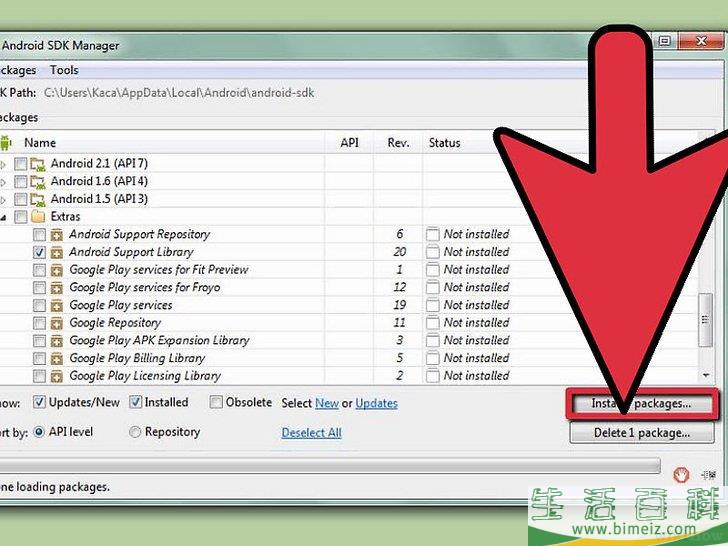Click package icon for Google Play APK Expansion Library

tap(57, 341)
